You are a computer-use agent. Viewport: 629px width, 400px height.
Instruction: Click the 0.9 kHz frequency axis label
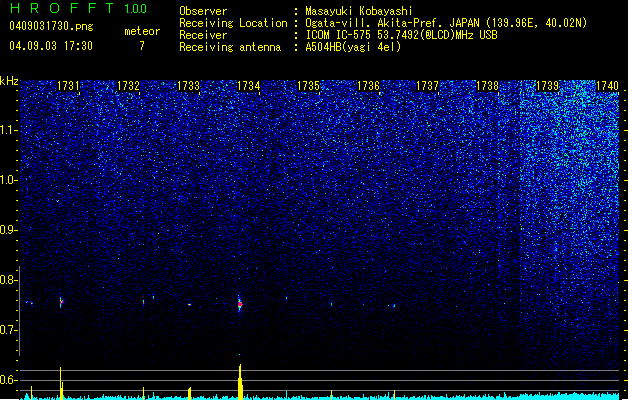pyautogui.click(x=7, y=230)
